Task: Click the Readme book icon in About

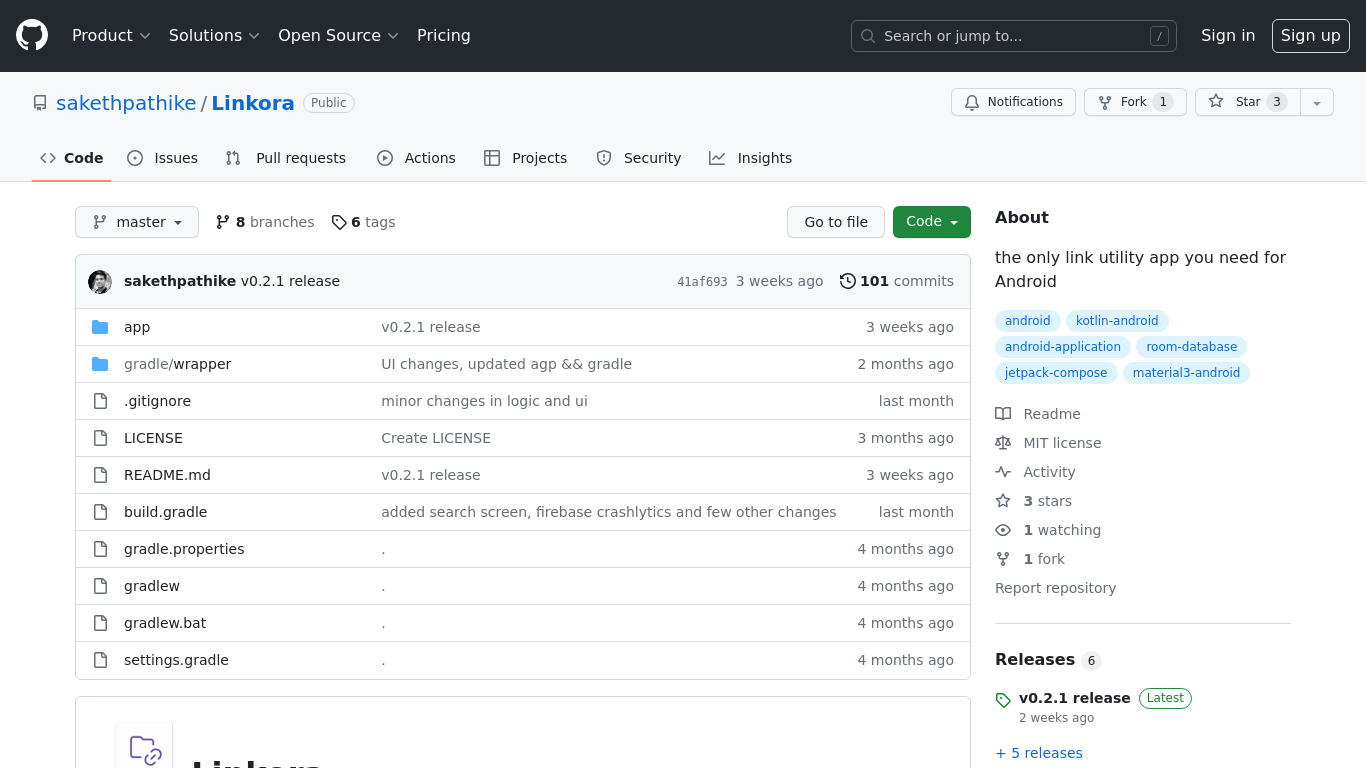Action: pyautogui.click(x=1003, y=414)
